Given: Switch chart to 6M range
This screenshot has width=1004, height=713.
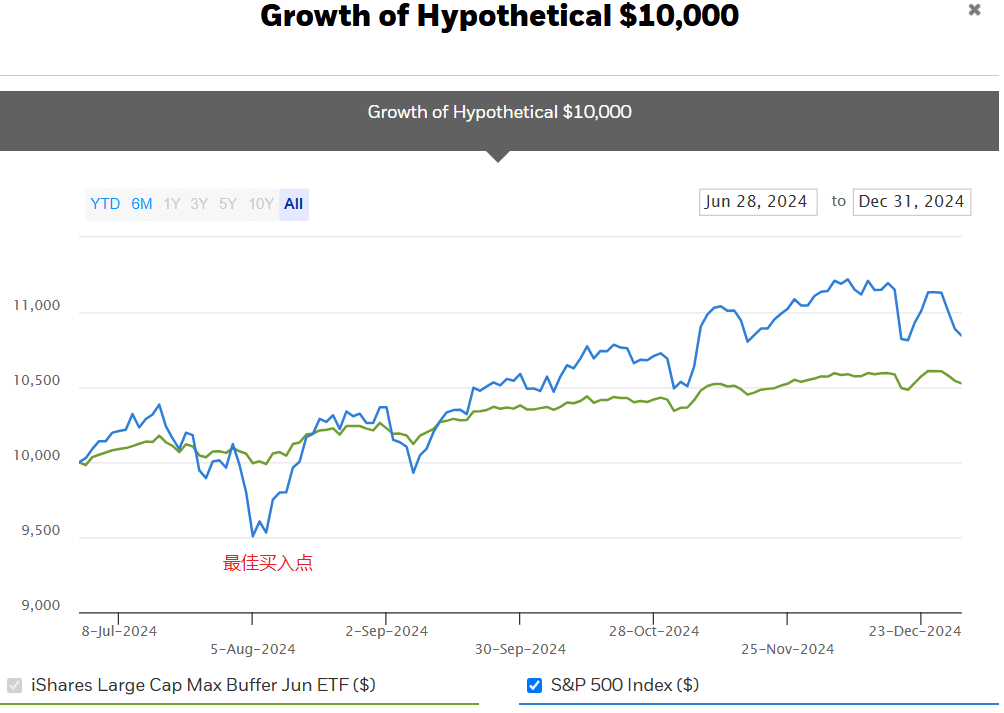Looking at the screenshot, I should (x=142, y=204).
